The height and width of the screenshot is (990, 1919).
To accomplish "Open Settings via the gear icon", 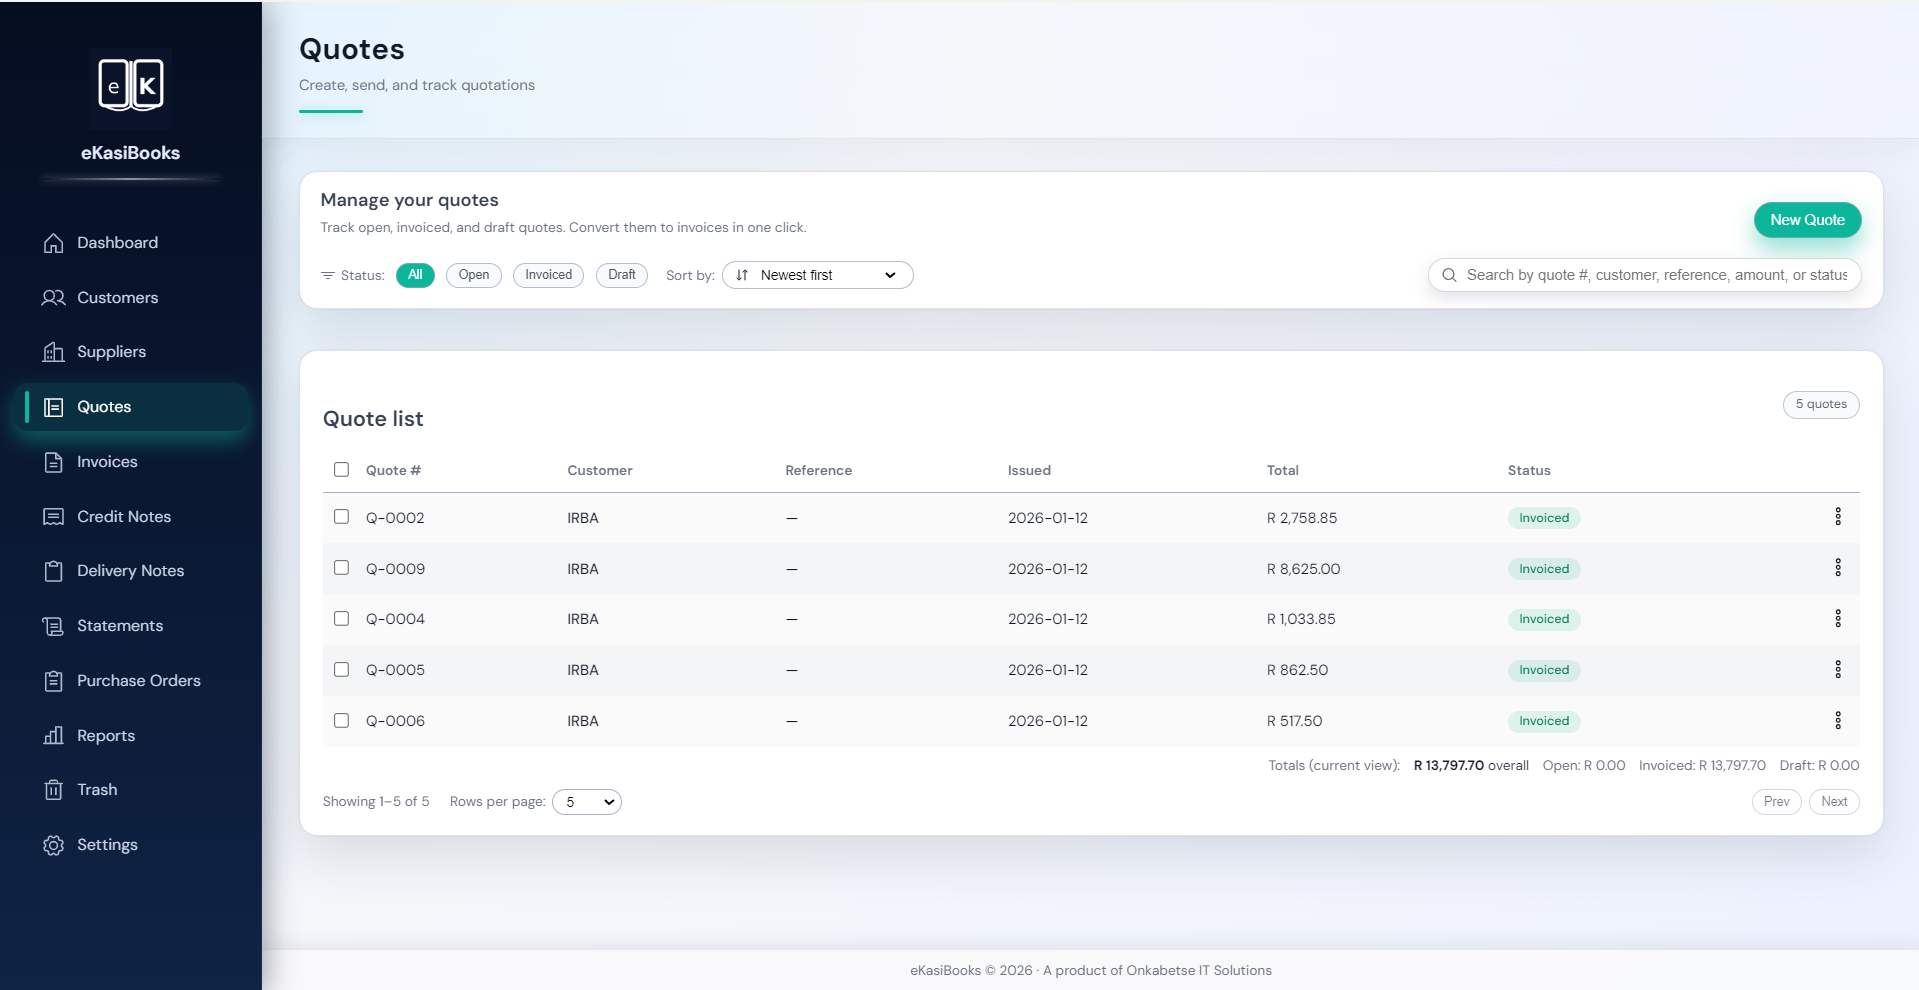I will point(53,845).
